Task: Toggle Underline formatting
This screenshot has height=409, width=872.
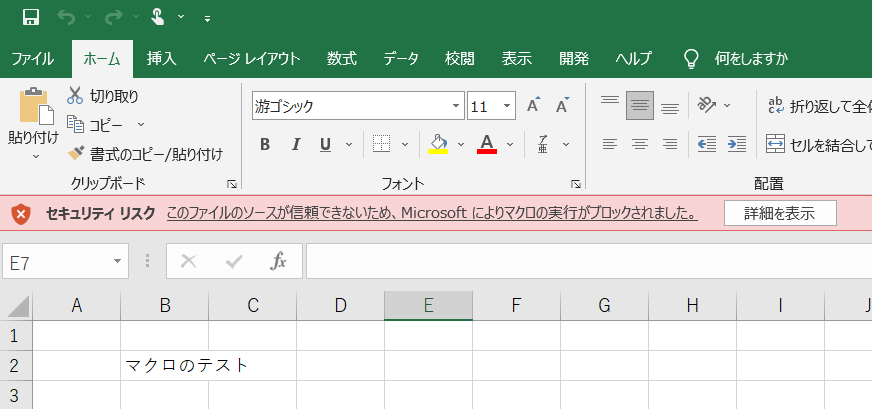Action: coord(325,145)
